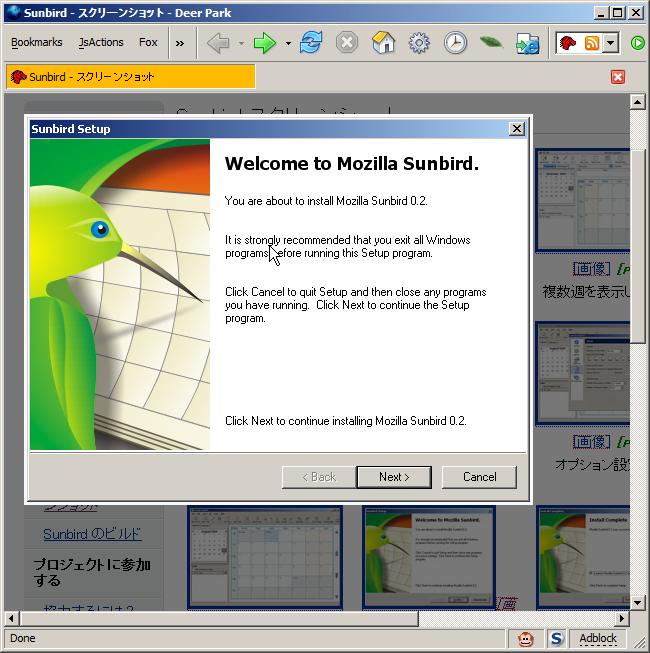650x653 pixels.
Task: Click the horizontal scrollbar left arrow
Action: 11,618
